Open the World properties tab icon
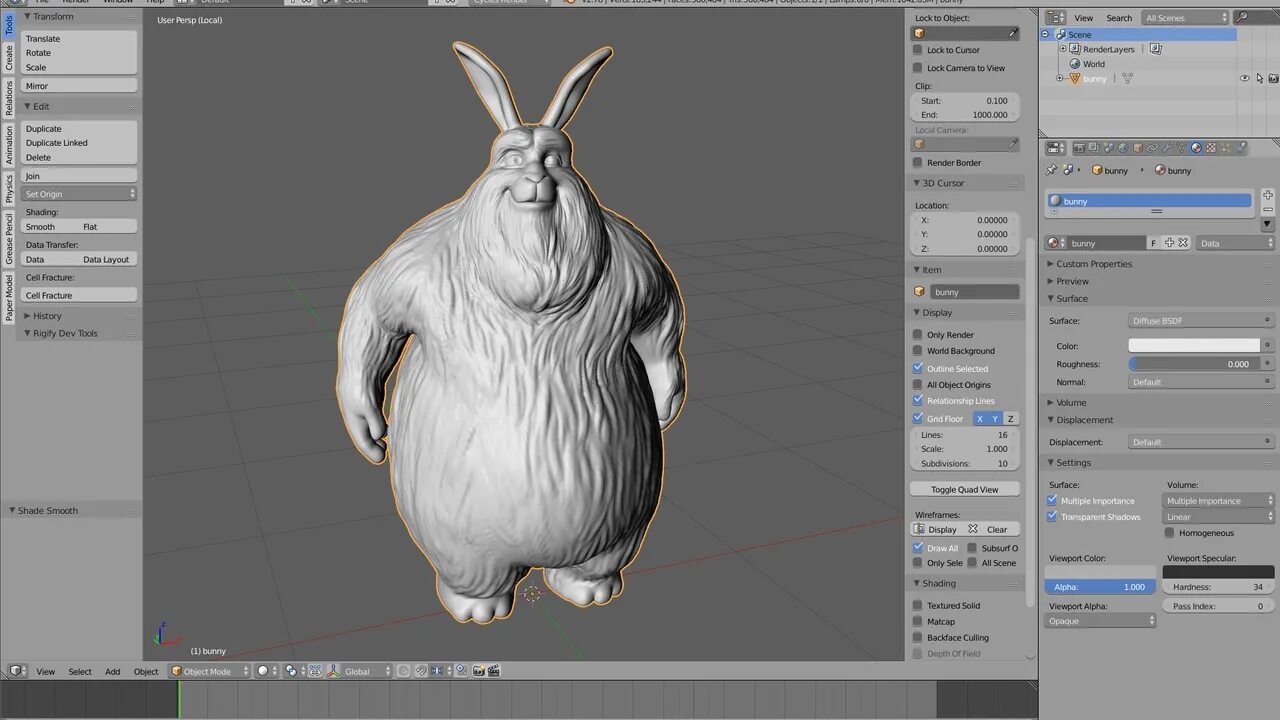Screen dimensions: 1280x720 pyautogui.click(x=1123, y=147)
